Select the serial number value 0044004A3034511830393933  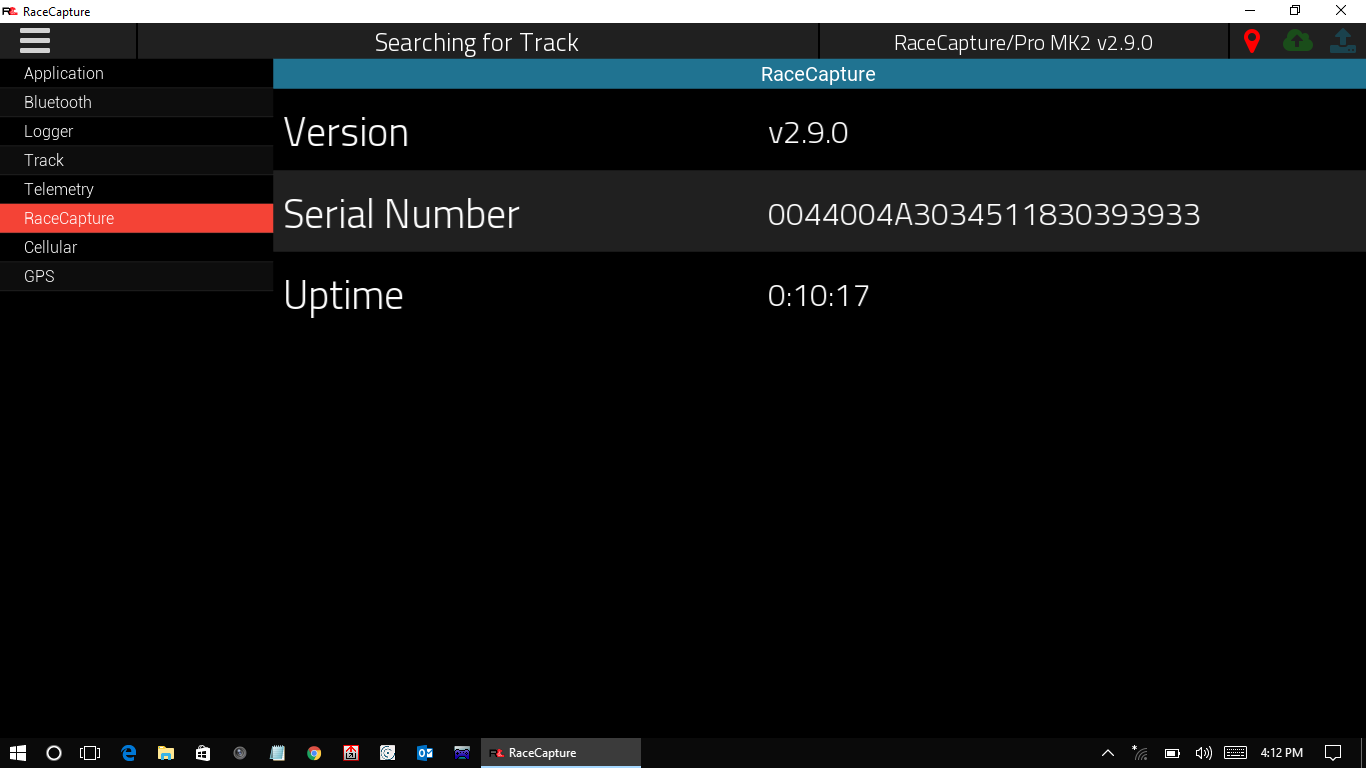(x=984, y=214)
